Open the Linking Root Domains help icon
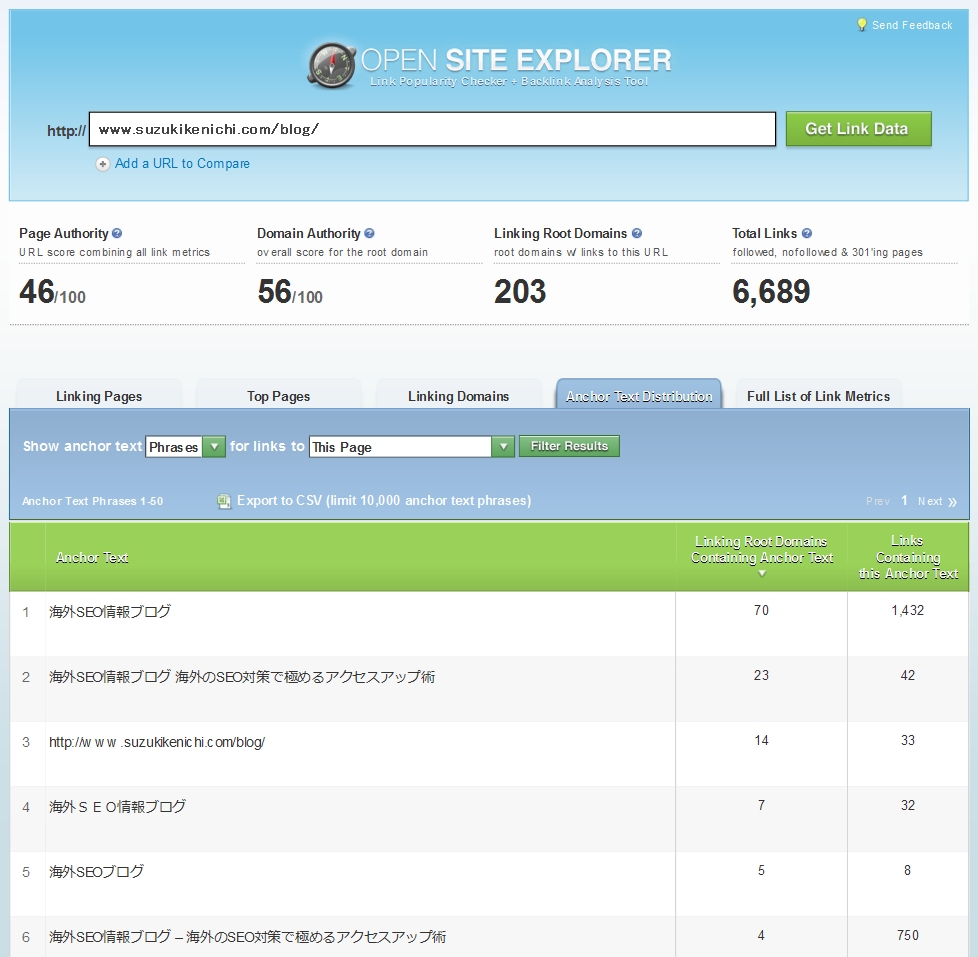 pos(637,233)
